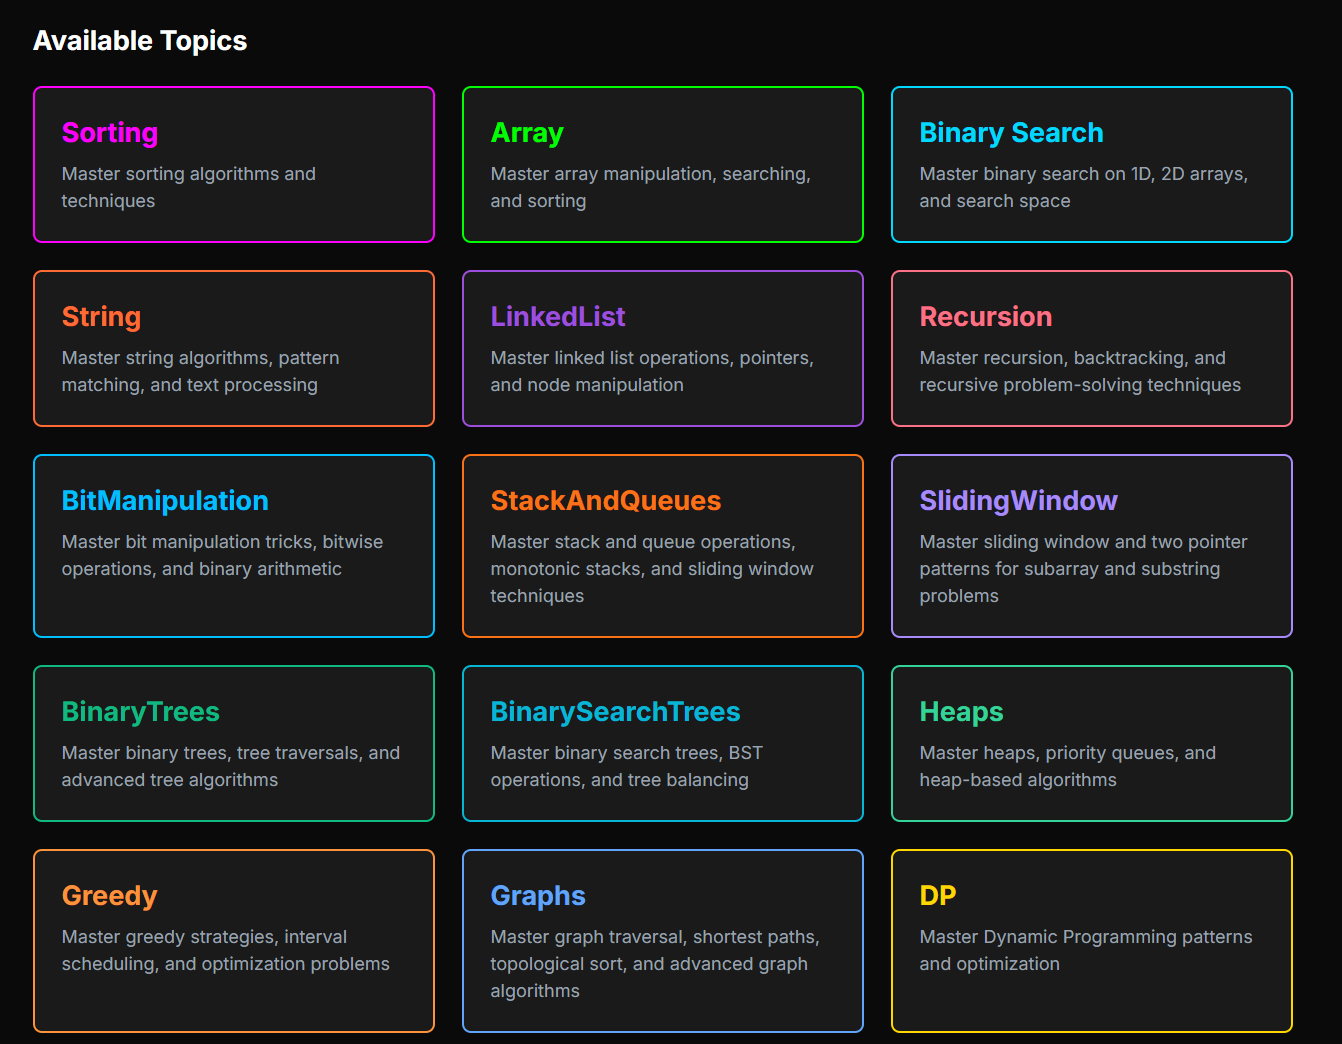The image size is (1342, 1044).
Task: Click the Heaps heading
Action: pos(961,712)
